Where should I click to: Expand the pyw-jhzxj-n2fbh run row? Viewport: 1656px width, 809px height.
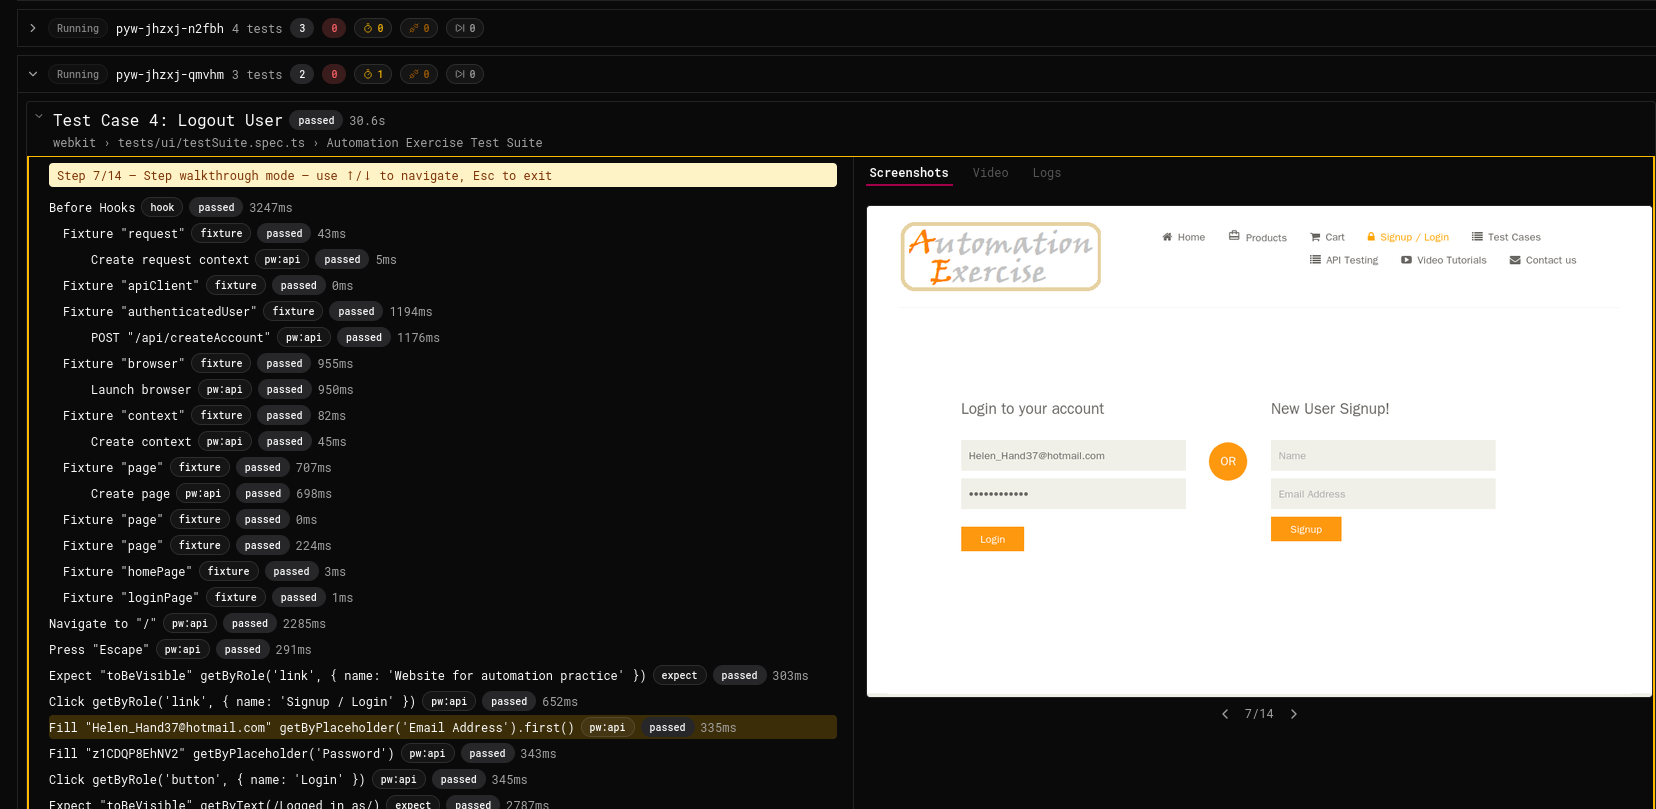click(33, 28)
